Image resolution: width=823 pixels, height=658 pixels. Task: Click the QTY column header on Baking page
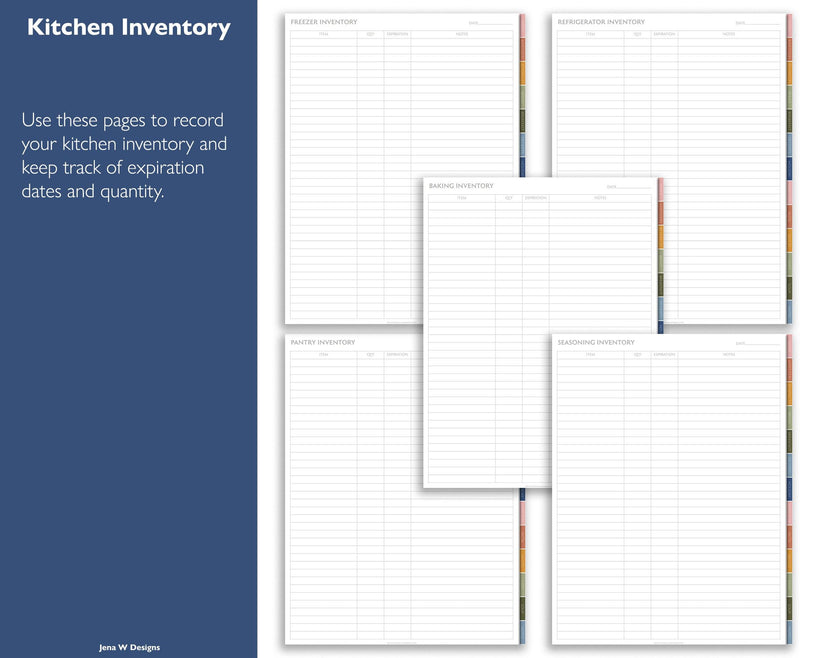click(x=508, y=198)
